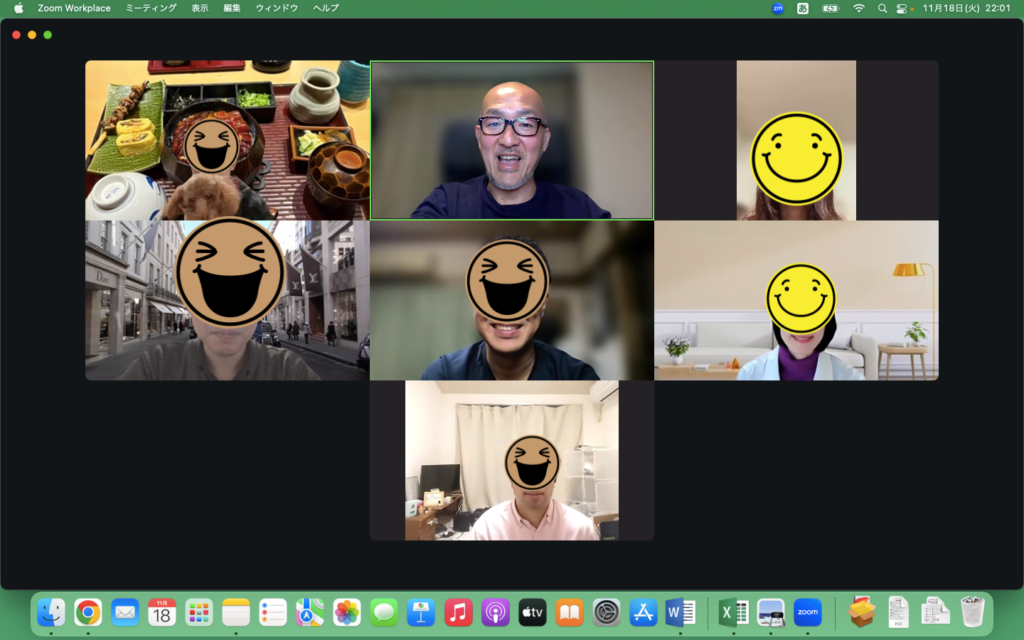The width and height of the screenshot is (1024, 640).
Task: Open the 表示 menu in menu bar
Action: (x=200, y=8)
